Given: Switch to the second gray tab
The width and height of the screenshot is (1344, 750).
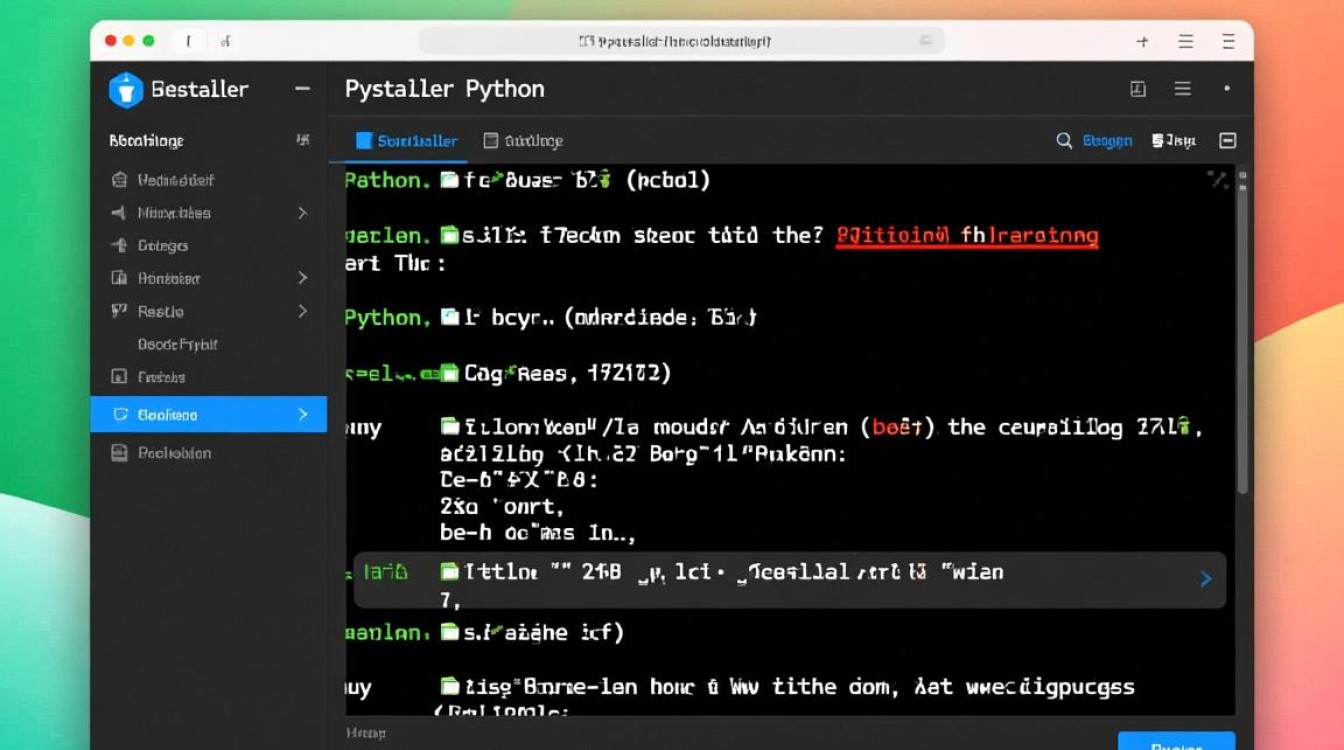Looking at the screenshot, I should click(x=523, y=141).
